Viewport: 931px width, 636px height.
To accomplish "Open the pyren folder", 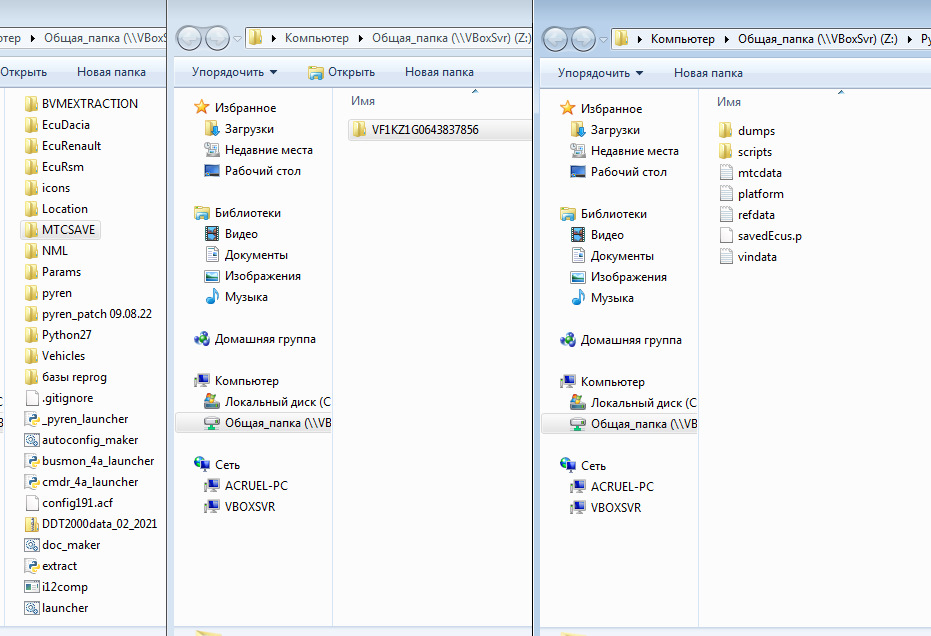I will tap(48, 293).
